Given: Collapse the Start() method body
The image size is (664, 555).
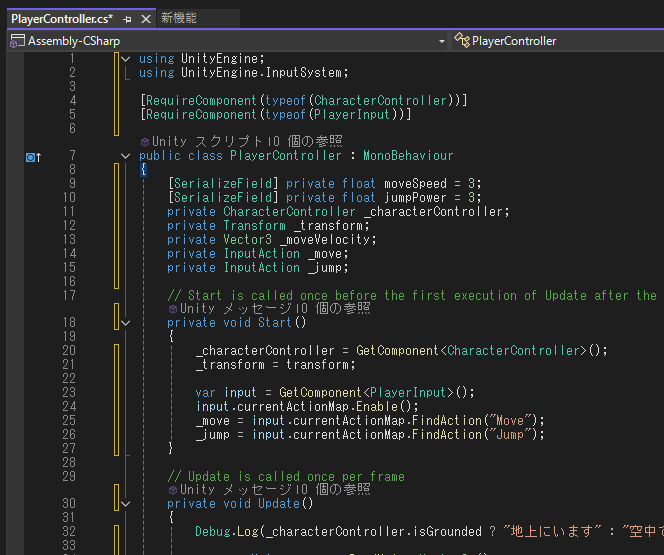Looking at the screenshot, I should click(x=125, y=323).
